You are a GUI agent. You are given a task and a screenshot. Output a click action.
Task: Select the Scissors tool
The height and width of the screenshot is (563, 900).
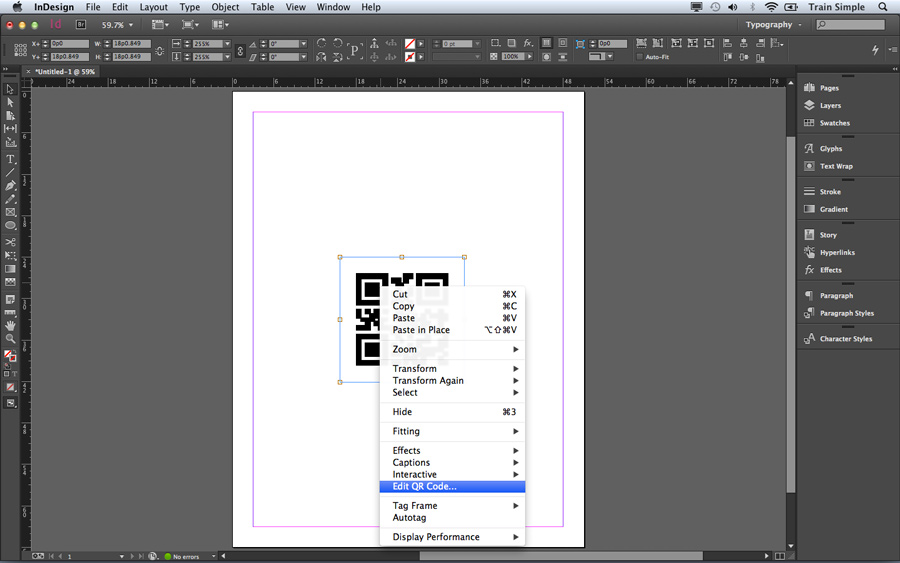pyautogui.click(x=10, y=242)
